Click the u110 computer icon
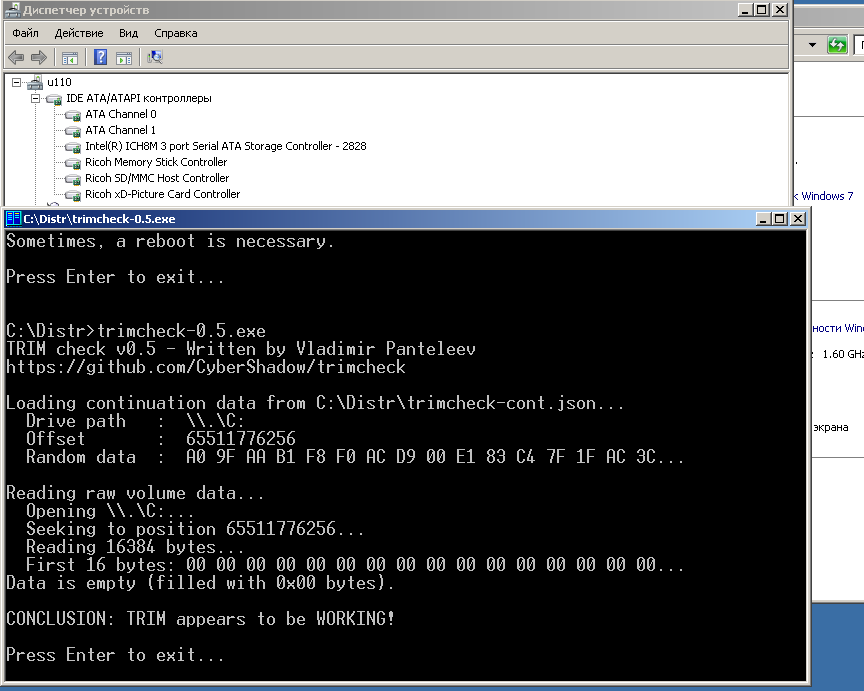 click(35, 83)
